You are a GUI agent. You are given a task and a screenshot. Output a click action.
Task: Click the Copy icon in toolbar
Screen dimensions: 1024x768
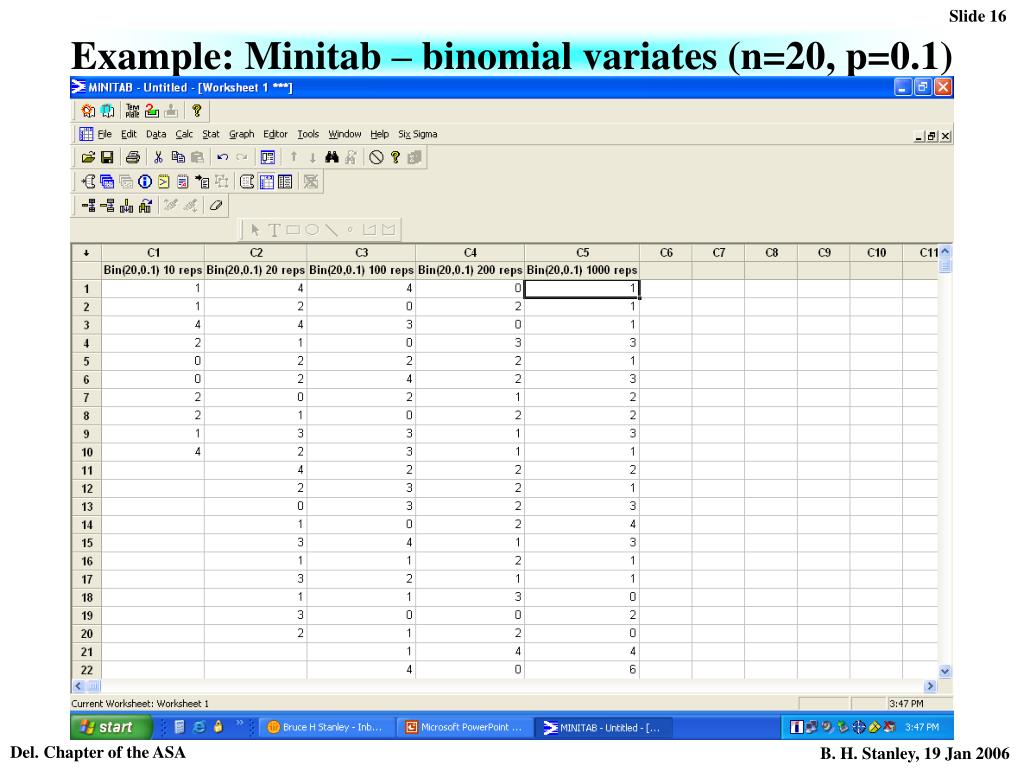coord(178,157)
